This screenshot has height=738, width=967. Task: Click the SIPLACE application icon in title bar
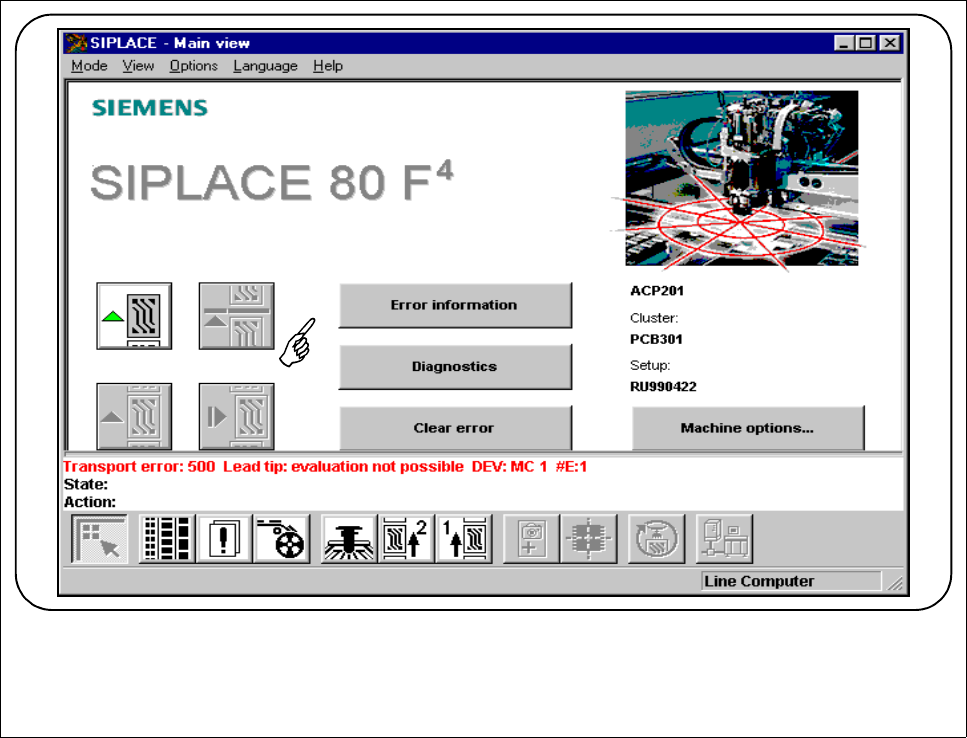tap(76, 43)
